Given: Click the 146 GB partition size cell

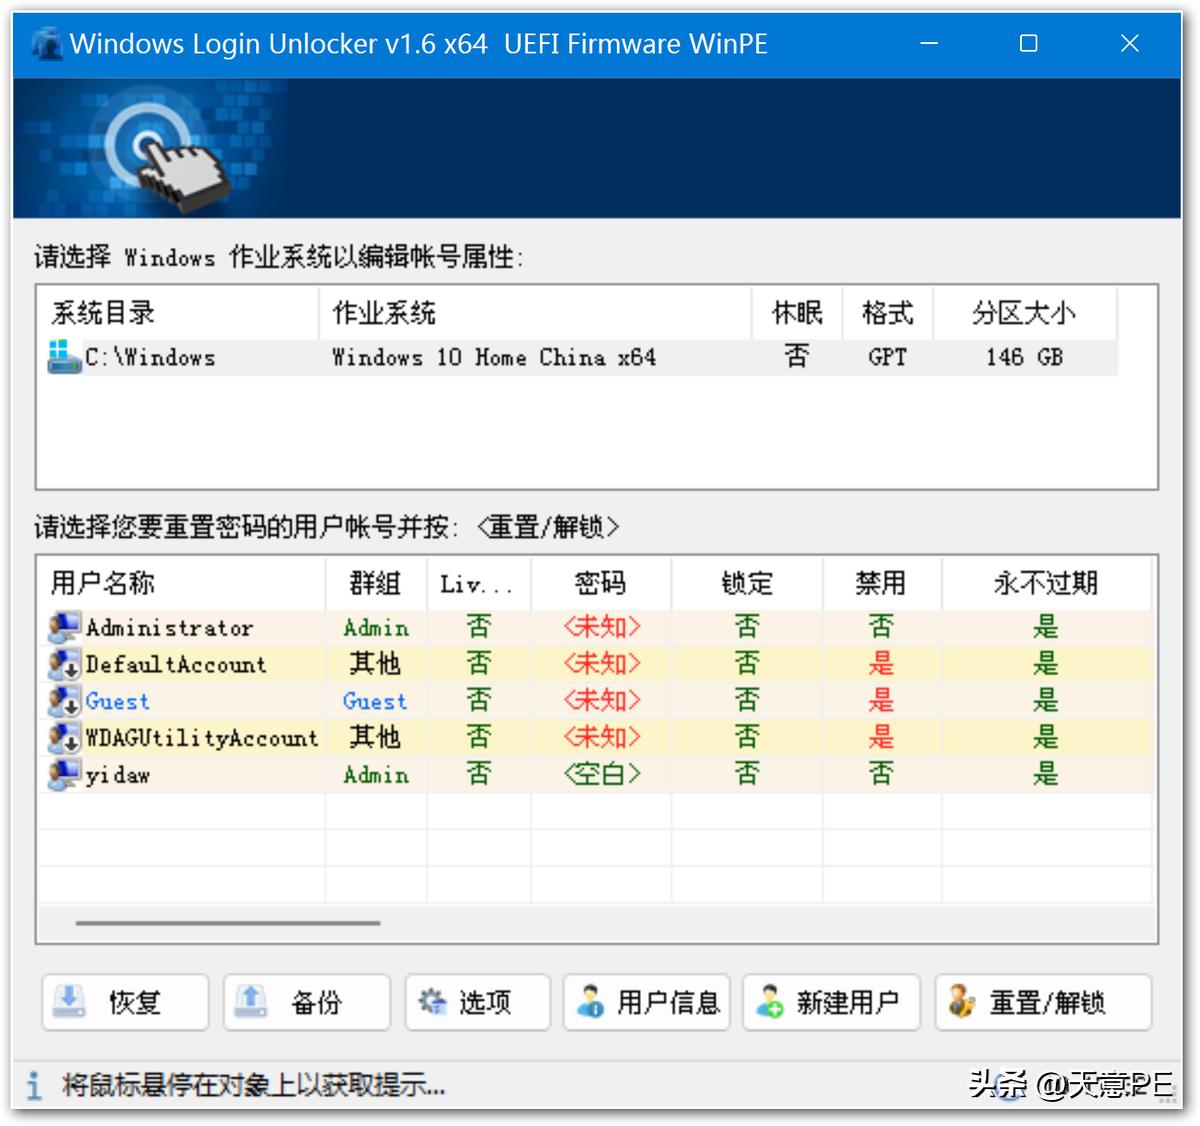Looking at the screenshot, I should (1025, 357).
